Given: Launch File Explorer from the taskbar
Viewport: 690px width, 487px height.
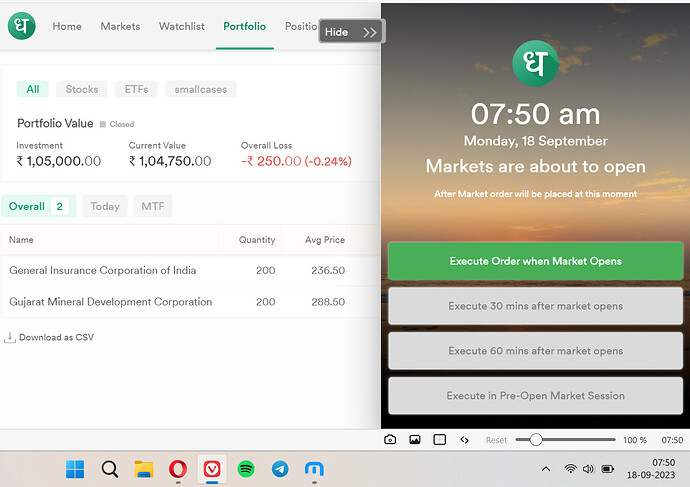Looking at the screenshot, I should coord(144,469).
